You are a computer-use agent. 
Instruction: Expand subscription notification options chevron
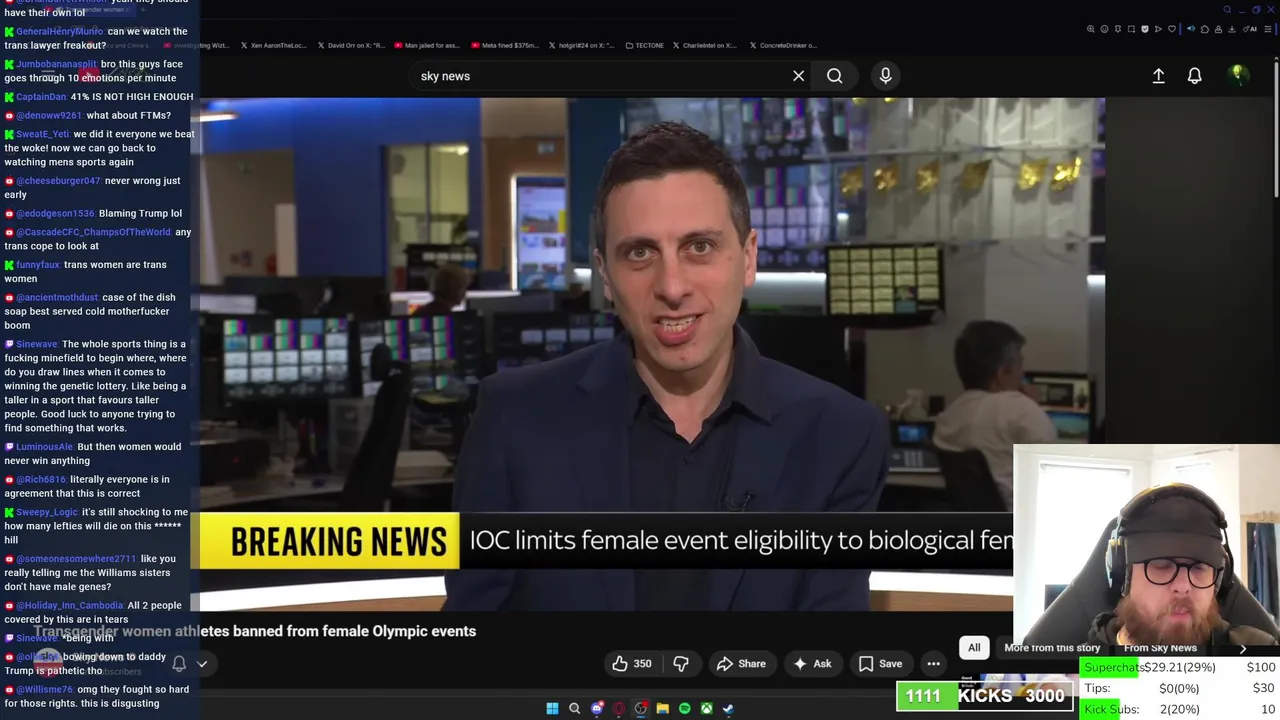202,663
